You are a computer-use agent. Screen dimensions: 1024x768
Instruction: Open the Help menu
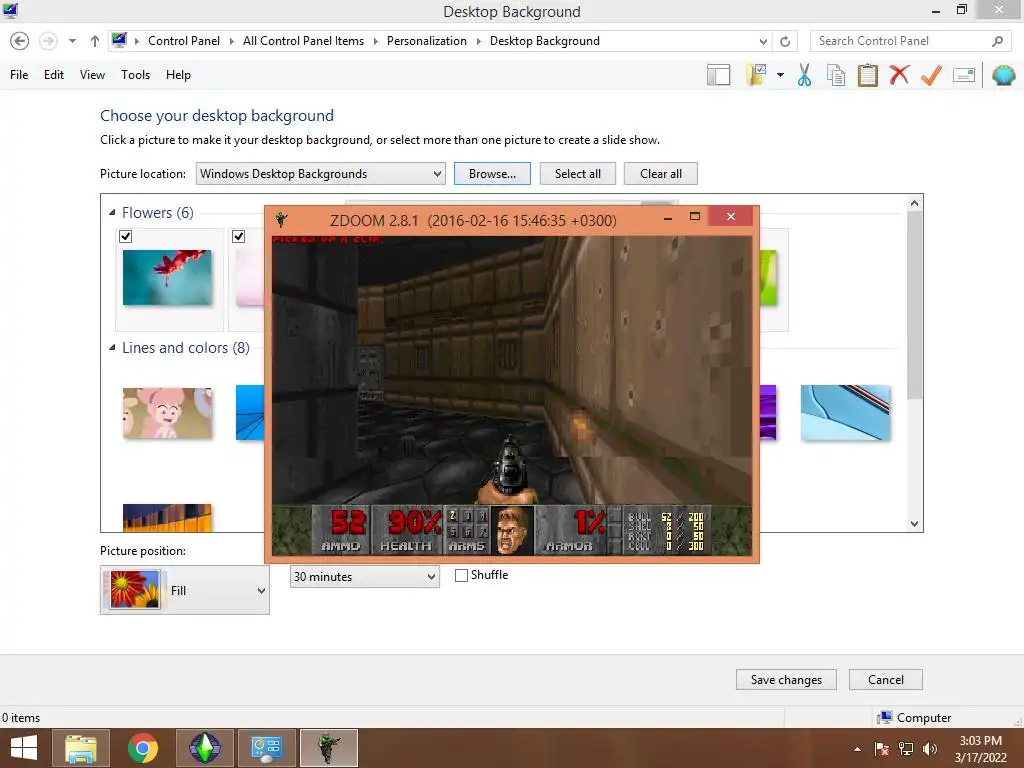[x=178, y=75]
